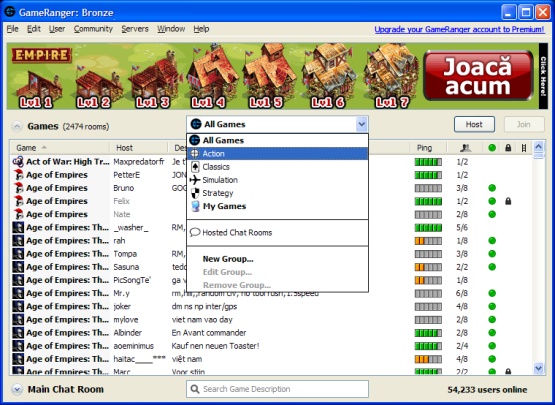The height and width of the screenshot is (405, 555).
Task: Click the search magnifier icon
Action: 195,389
